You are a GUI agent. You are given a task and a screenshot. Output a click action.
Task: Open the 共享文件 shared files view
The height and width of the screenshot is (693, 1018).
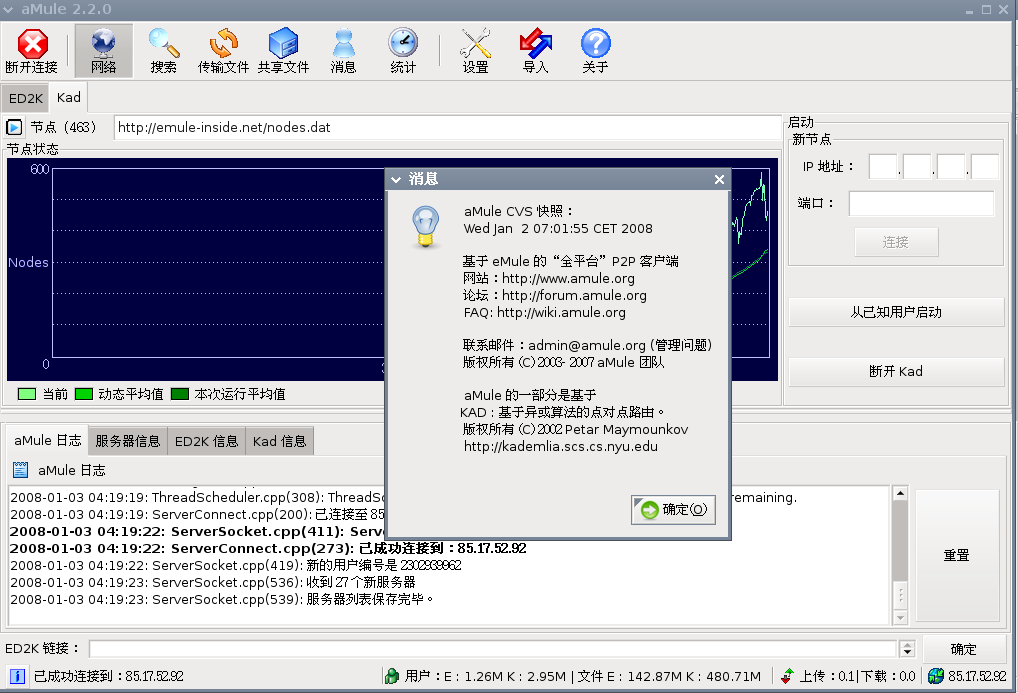[x=284, y=51]
